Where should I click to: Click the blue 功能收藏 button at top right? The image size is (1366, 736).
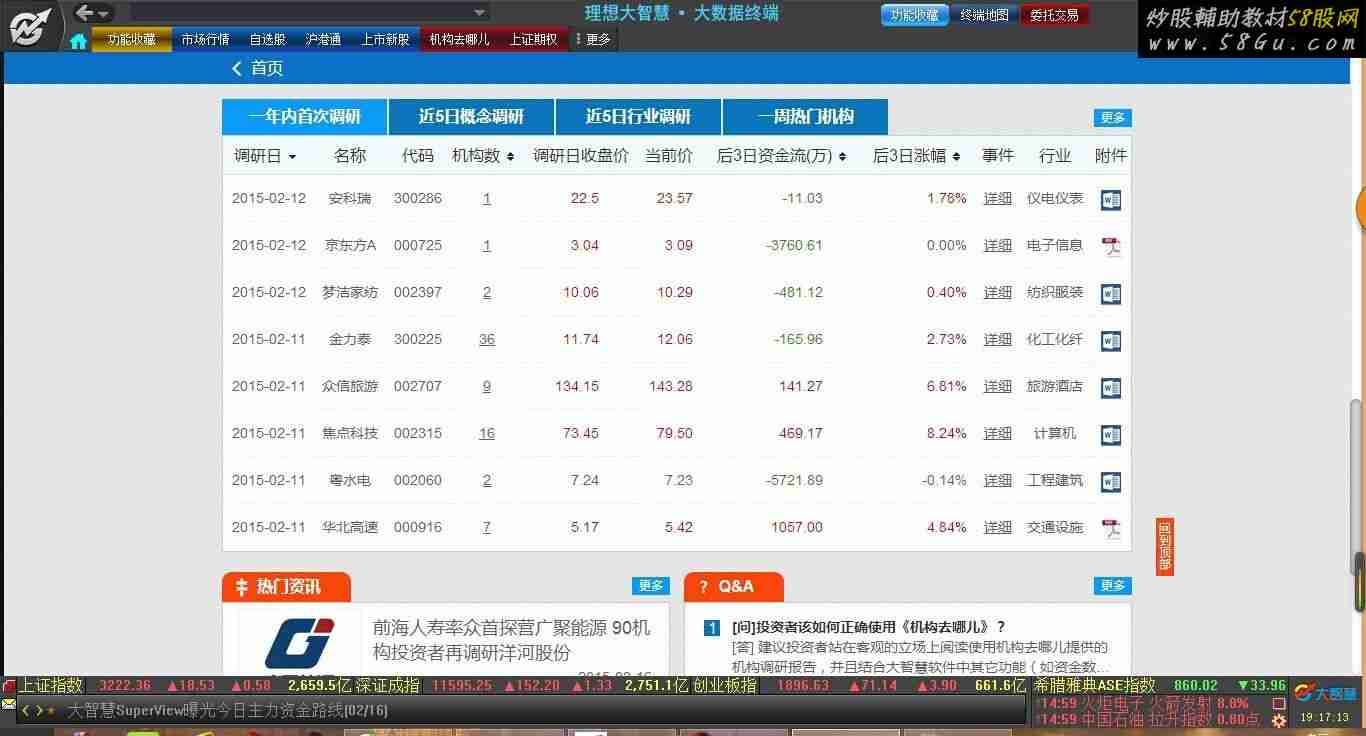[x=915, y=15]
